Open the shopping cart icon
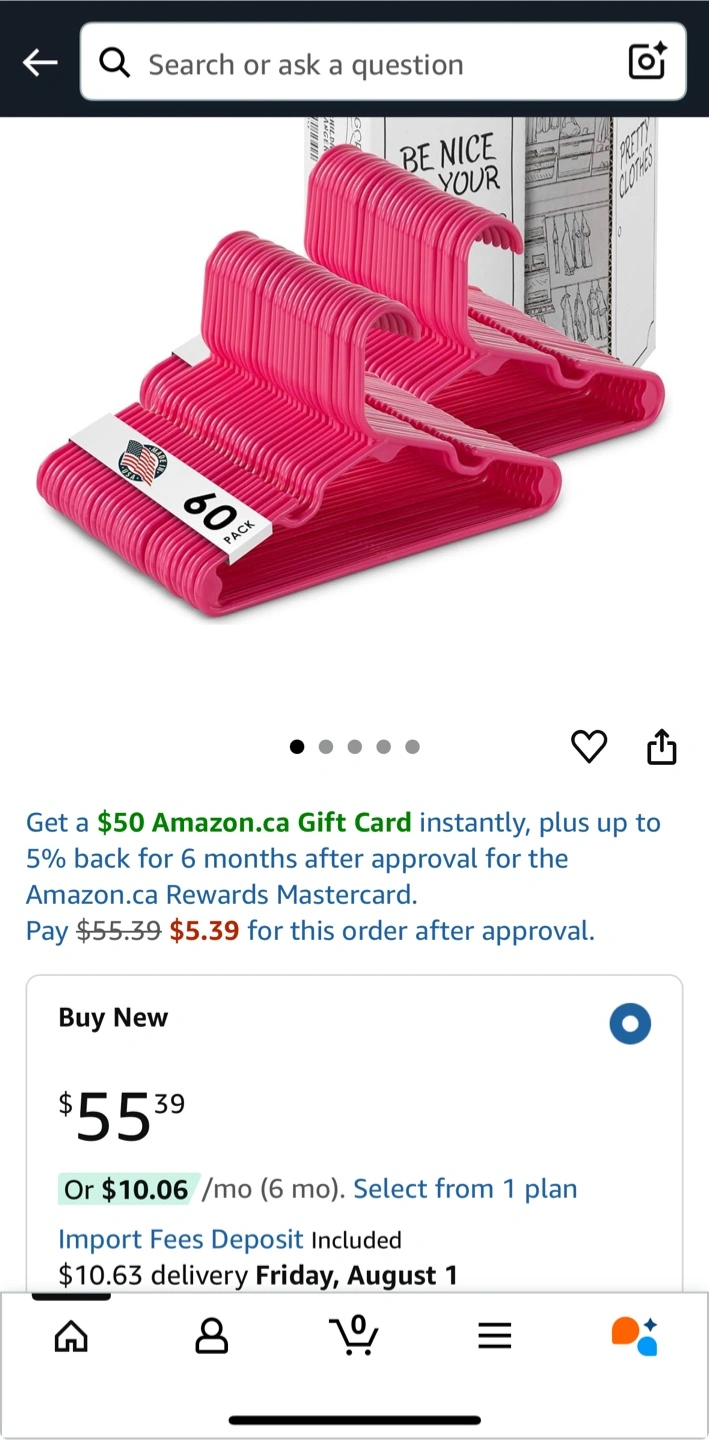 click(353, 1334)
